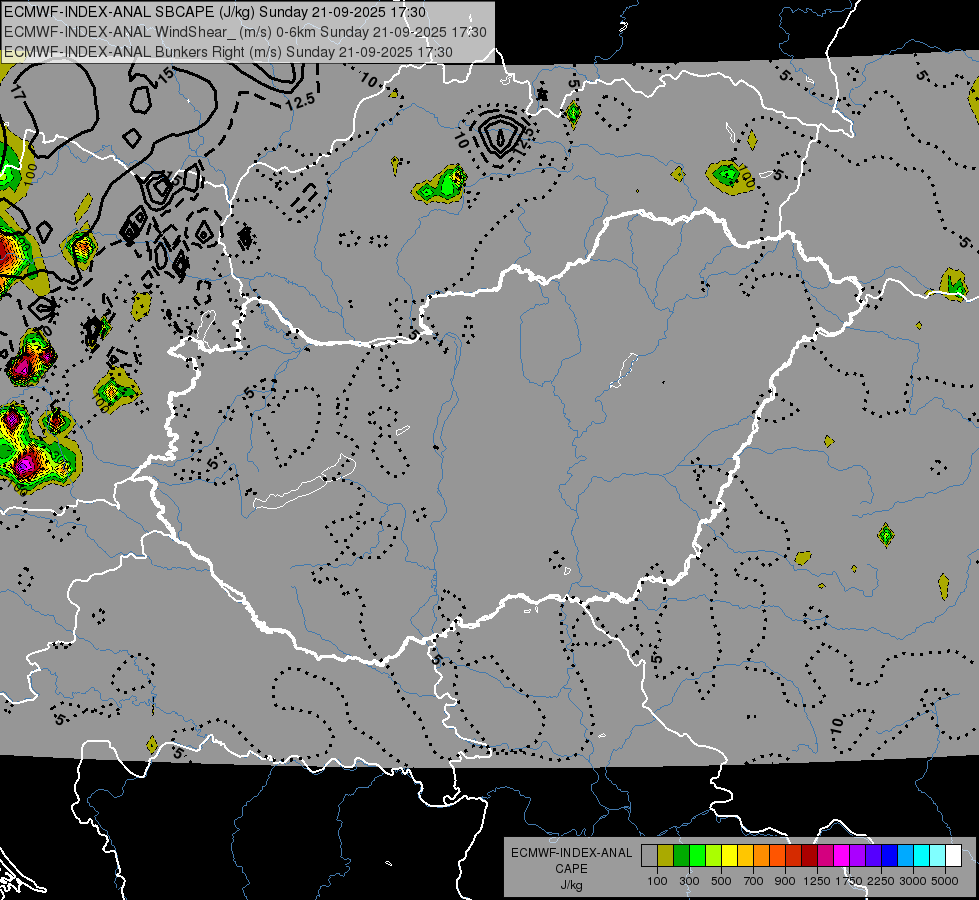Click the SBCAPE (J/kg) title line

[215, 12]
